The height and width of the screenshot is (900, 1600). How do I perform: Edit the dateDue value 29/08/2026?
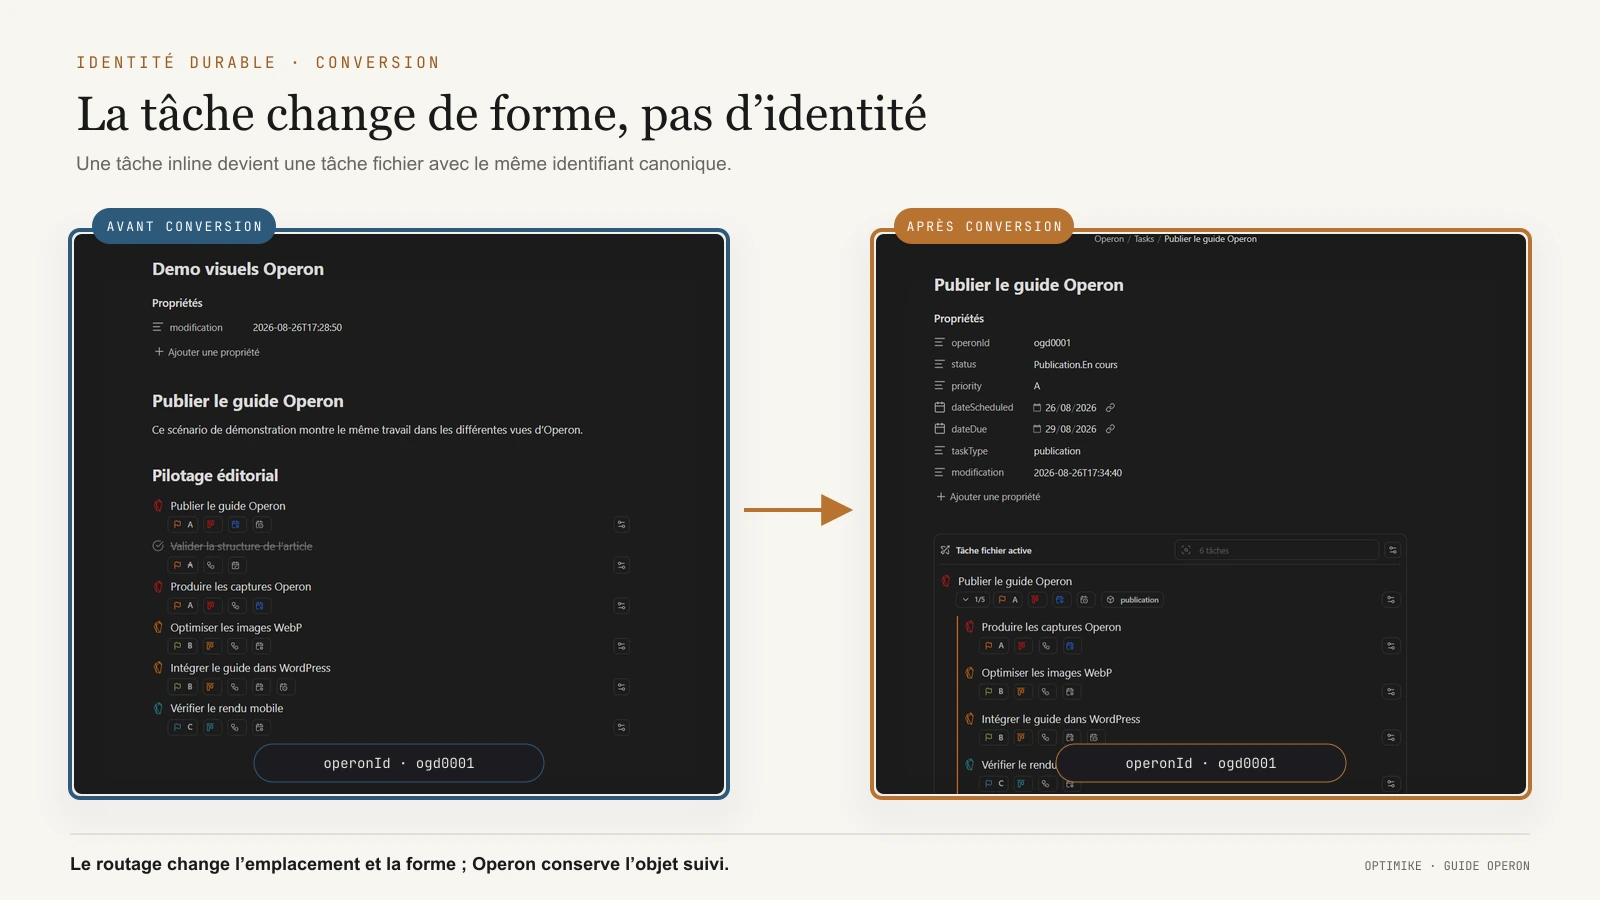click(1071, 429)
